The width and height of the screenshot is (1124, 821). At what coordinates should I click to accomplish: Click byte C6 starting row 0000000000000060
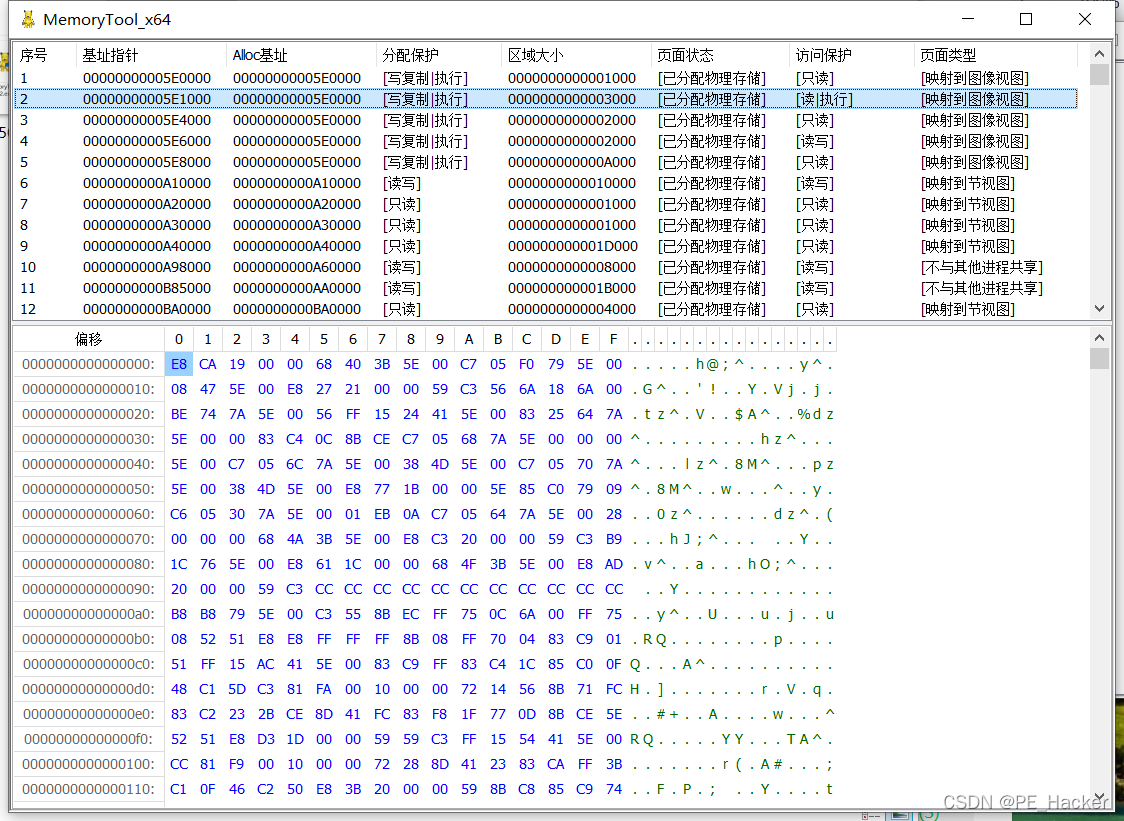point(178,514)
